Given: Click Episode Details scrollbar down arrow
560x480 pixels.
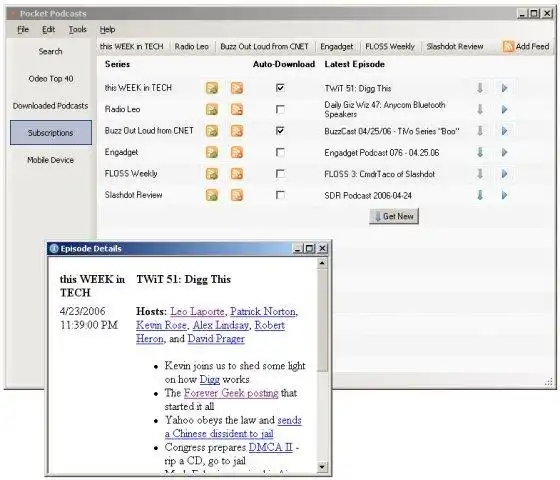Looking at the screenshot, I should click(x=322, y=466).
